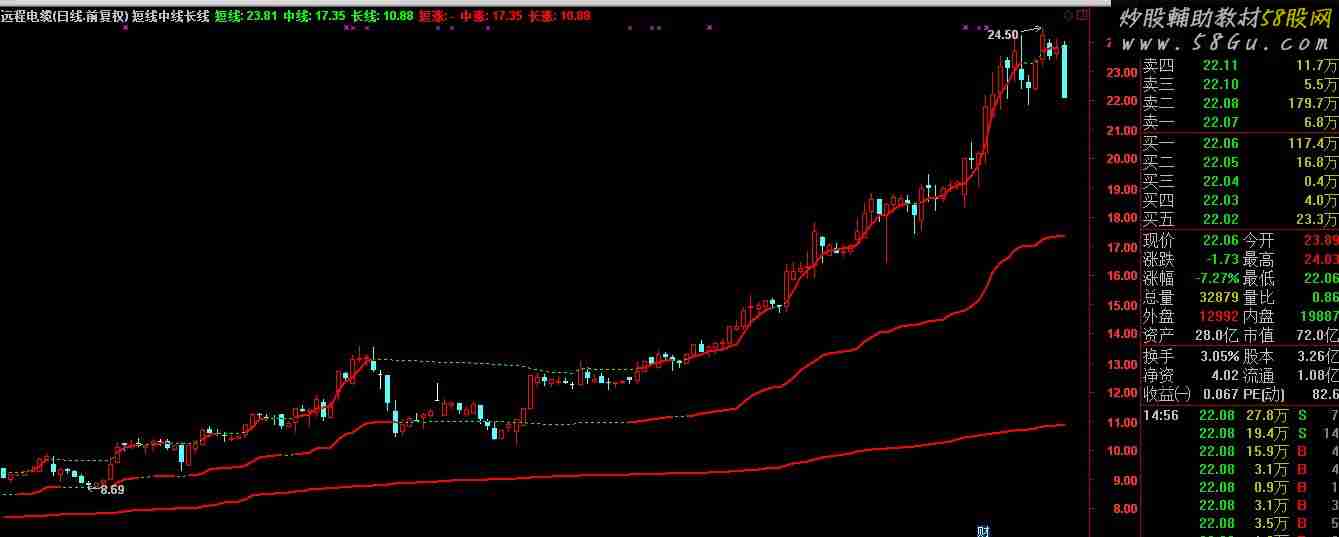1339x537 pixels.
Task: Click the 最低 low price label
Action: click(1259, 278)
